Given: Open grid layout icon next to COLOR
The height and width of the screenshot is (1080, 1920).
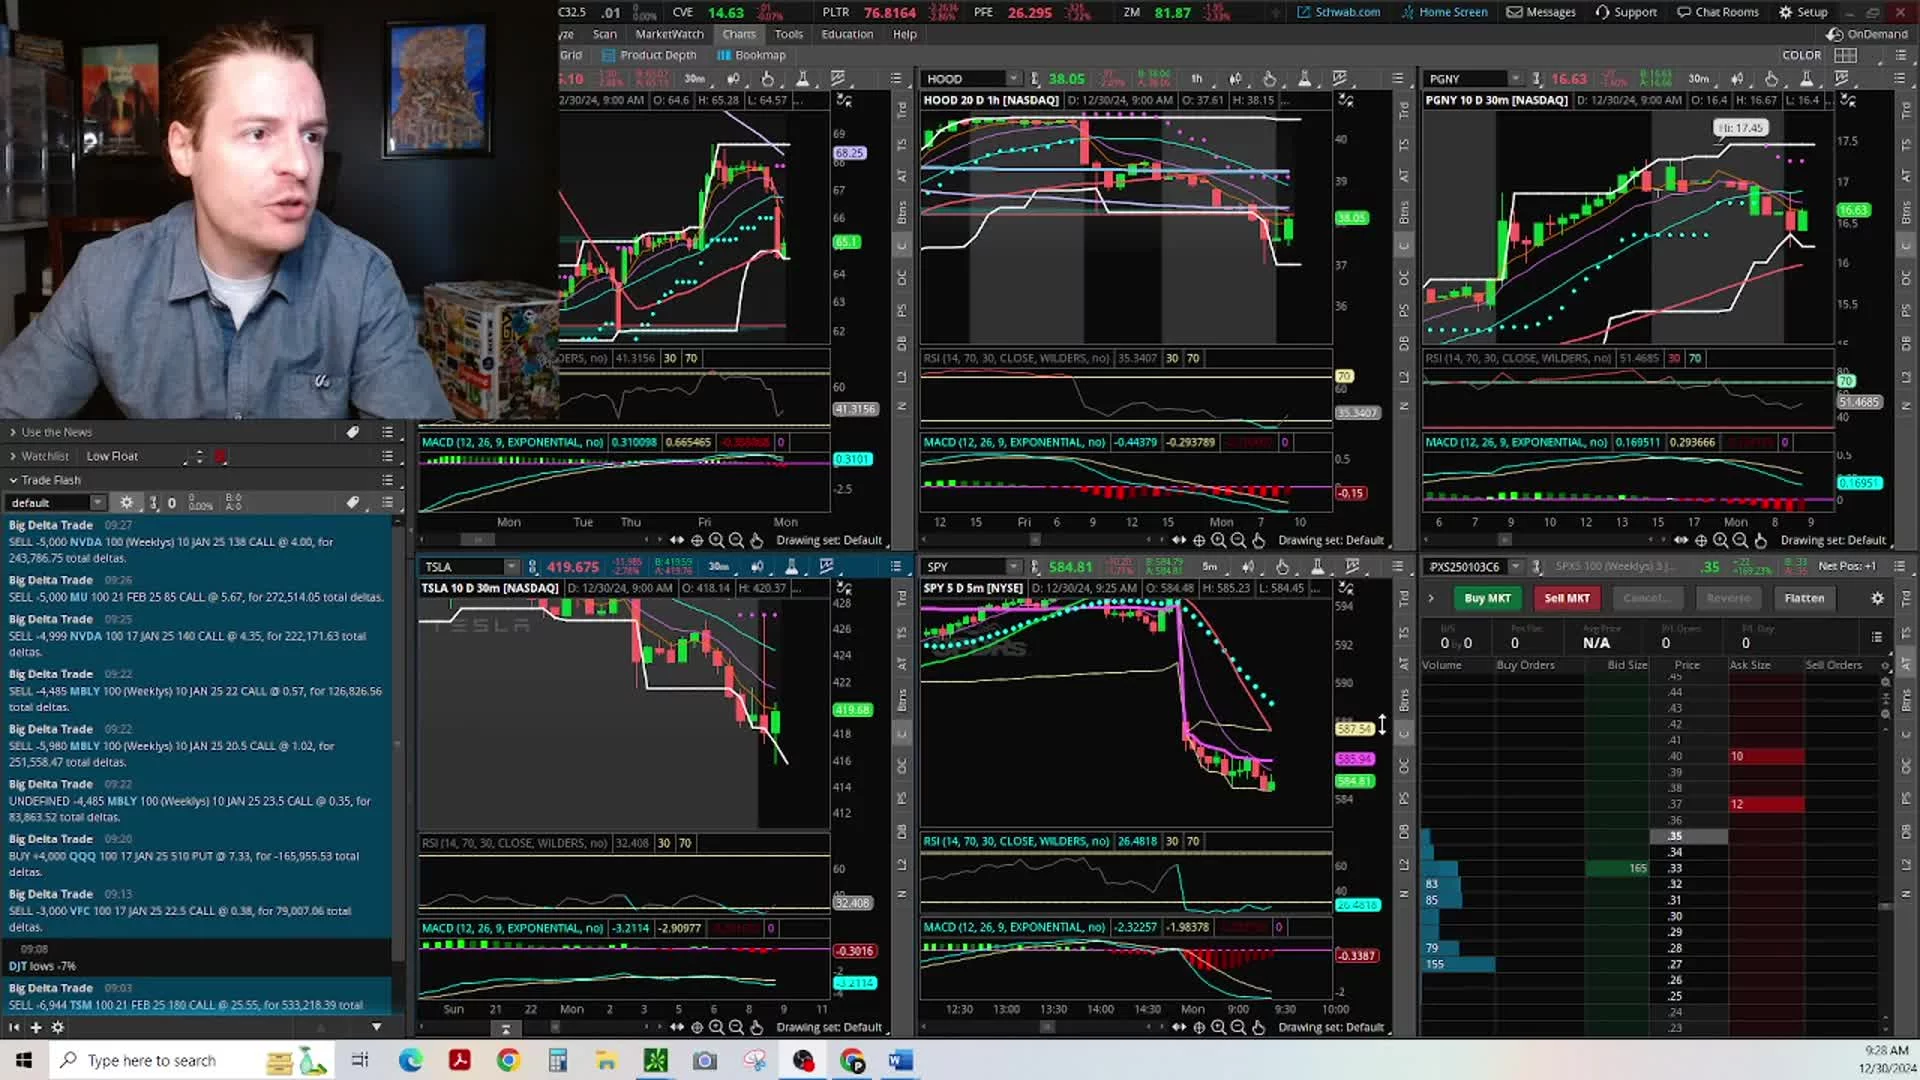Looking at the screenshot, I should click(1845, 55).
